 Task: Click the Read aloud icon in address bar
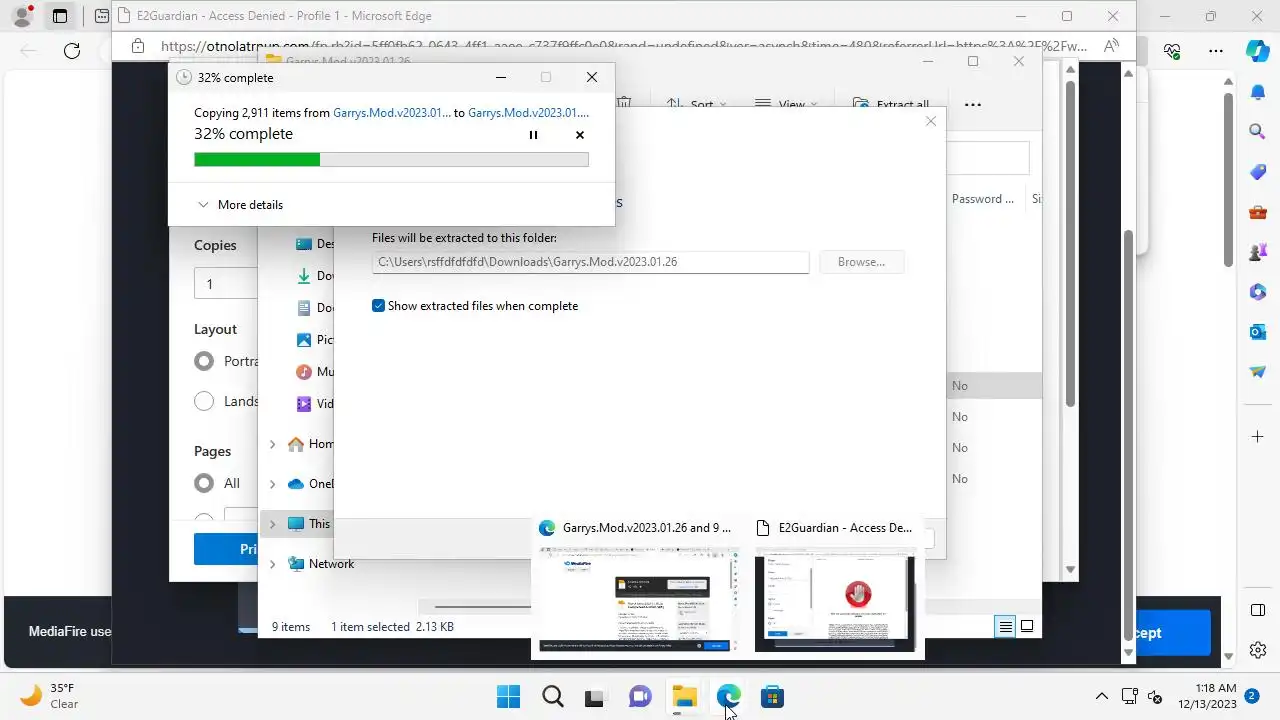(1111, 46)
